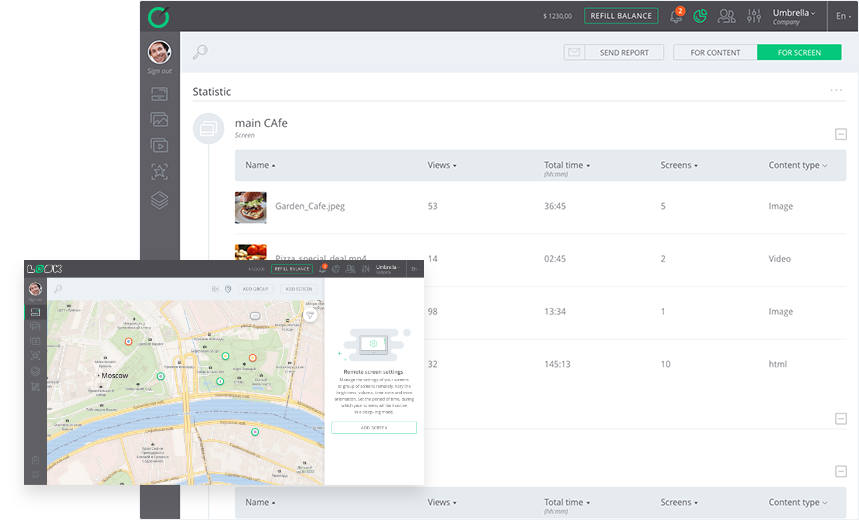This screenshot has width=859, height=520.
Task: Open the pie chart statistics icon
Action: 701,16
